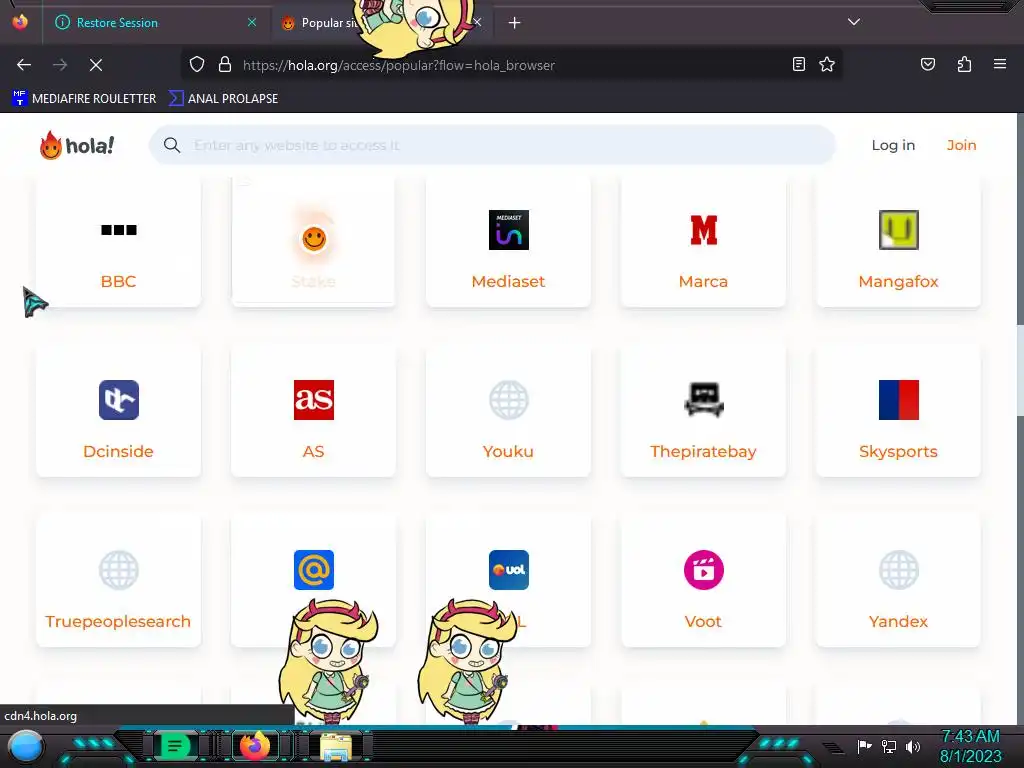
Task: Focus the Enter any website search field
Action: (x=492, y=145)
